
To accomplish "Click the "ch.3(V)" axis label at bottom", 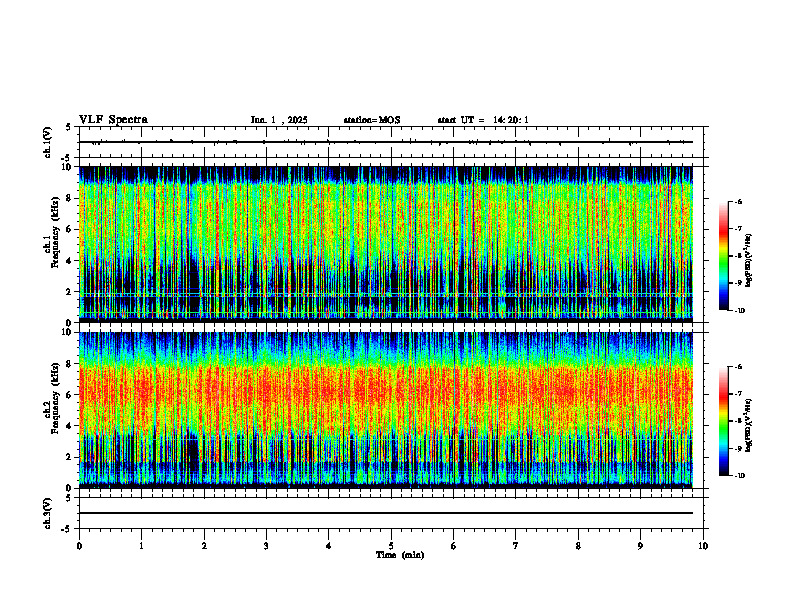I will 47,514.
